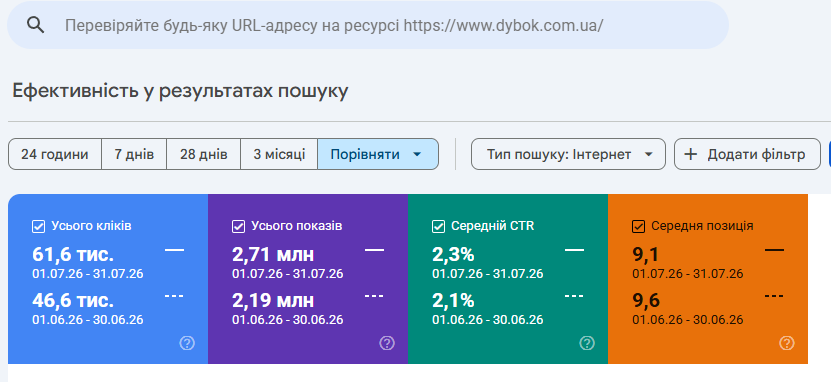Screen dimensions: 831x382
Task: Open help icon on Середній CTR card
Action: pyautogui.click(x=587, y=343)
